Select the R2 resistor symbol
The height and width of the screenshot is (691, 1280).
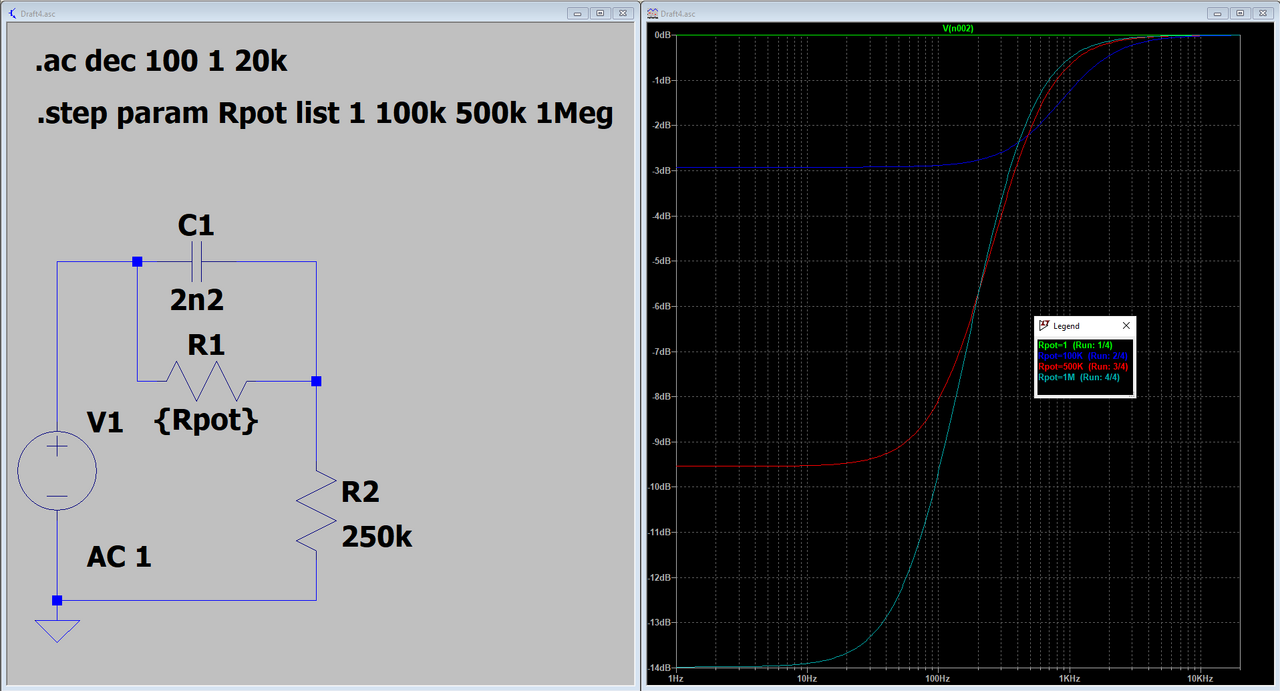(316, 510)
